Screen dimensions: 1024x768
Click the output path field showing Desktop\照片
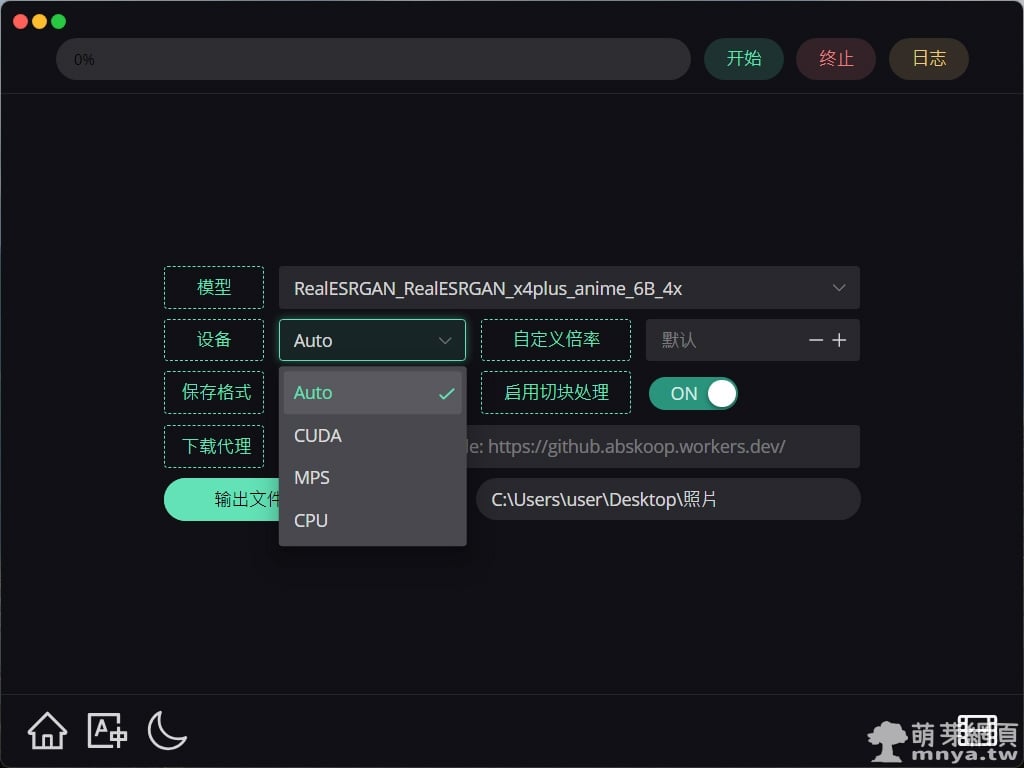click(x=667, y=499)
